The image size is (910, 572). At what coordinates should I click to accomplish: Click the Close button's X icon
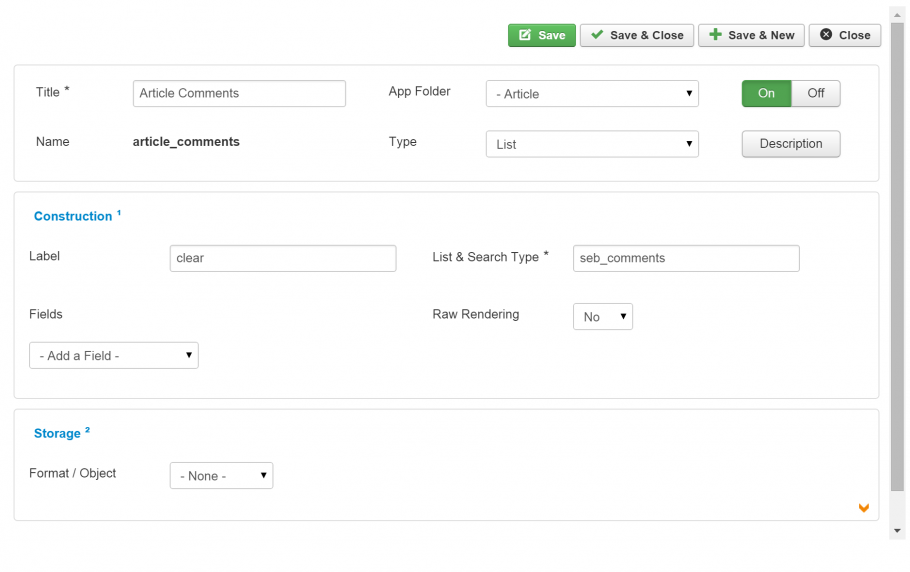(826, 35)
